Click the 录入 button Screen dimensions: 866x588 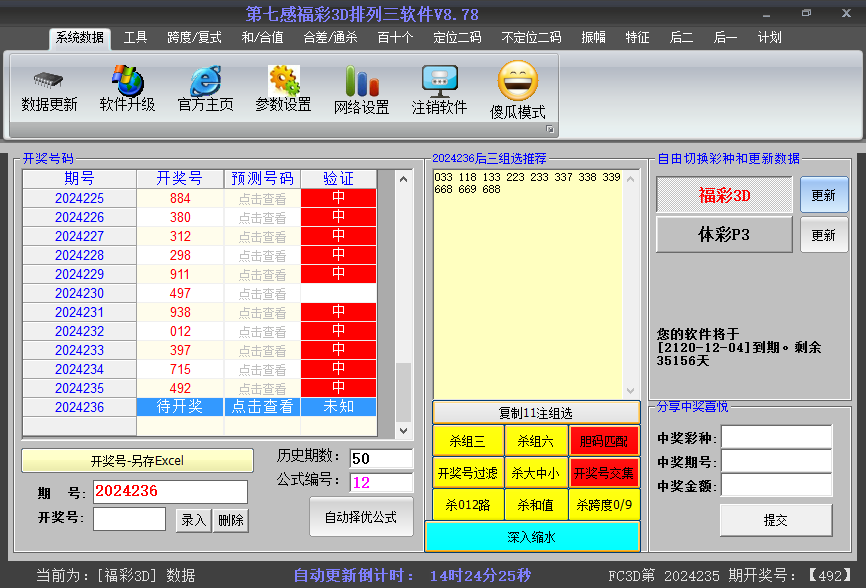(193, 520)
